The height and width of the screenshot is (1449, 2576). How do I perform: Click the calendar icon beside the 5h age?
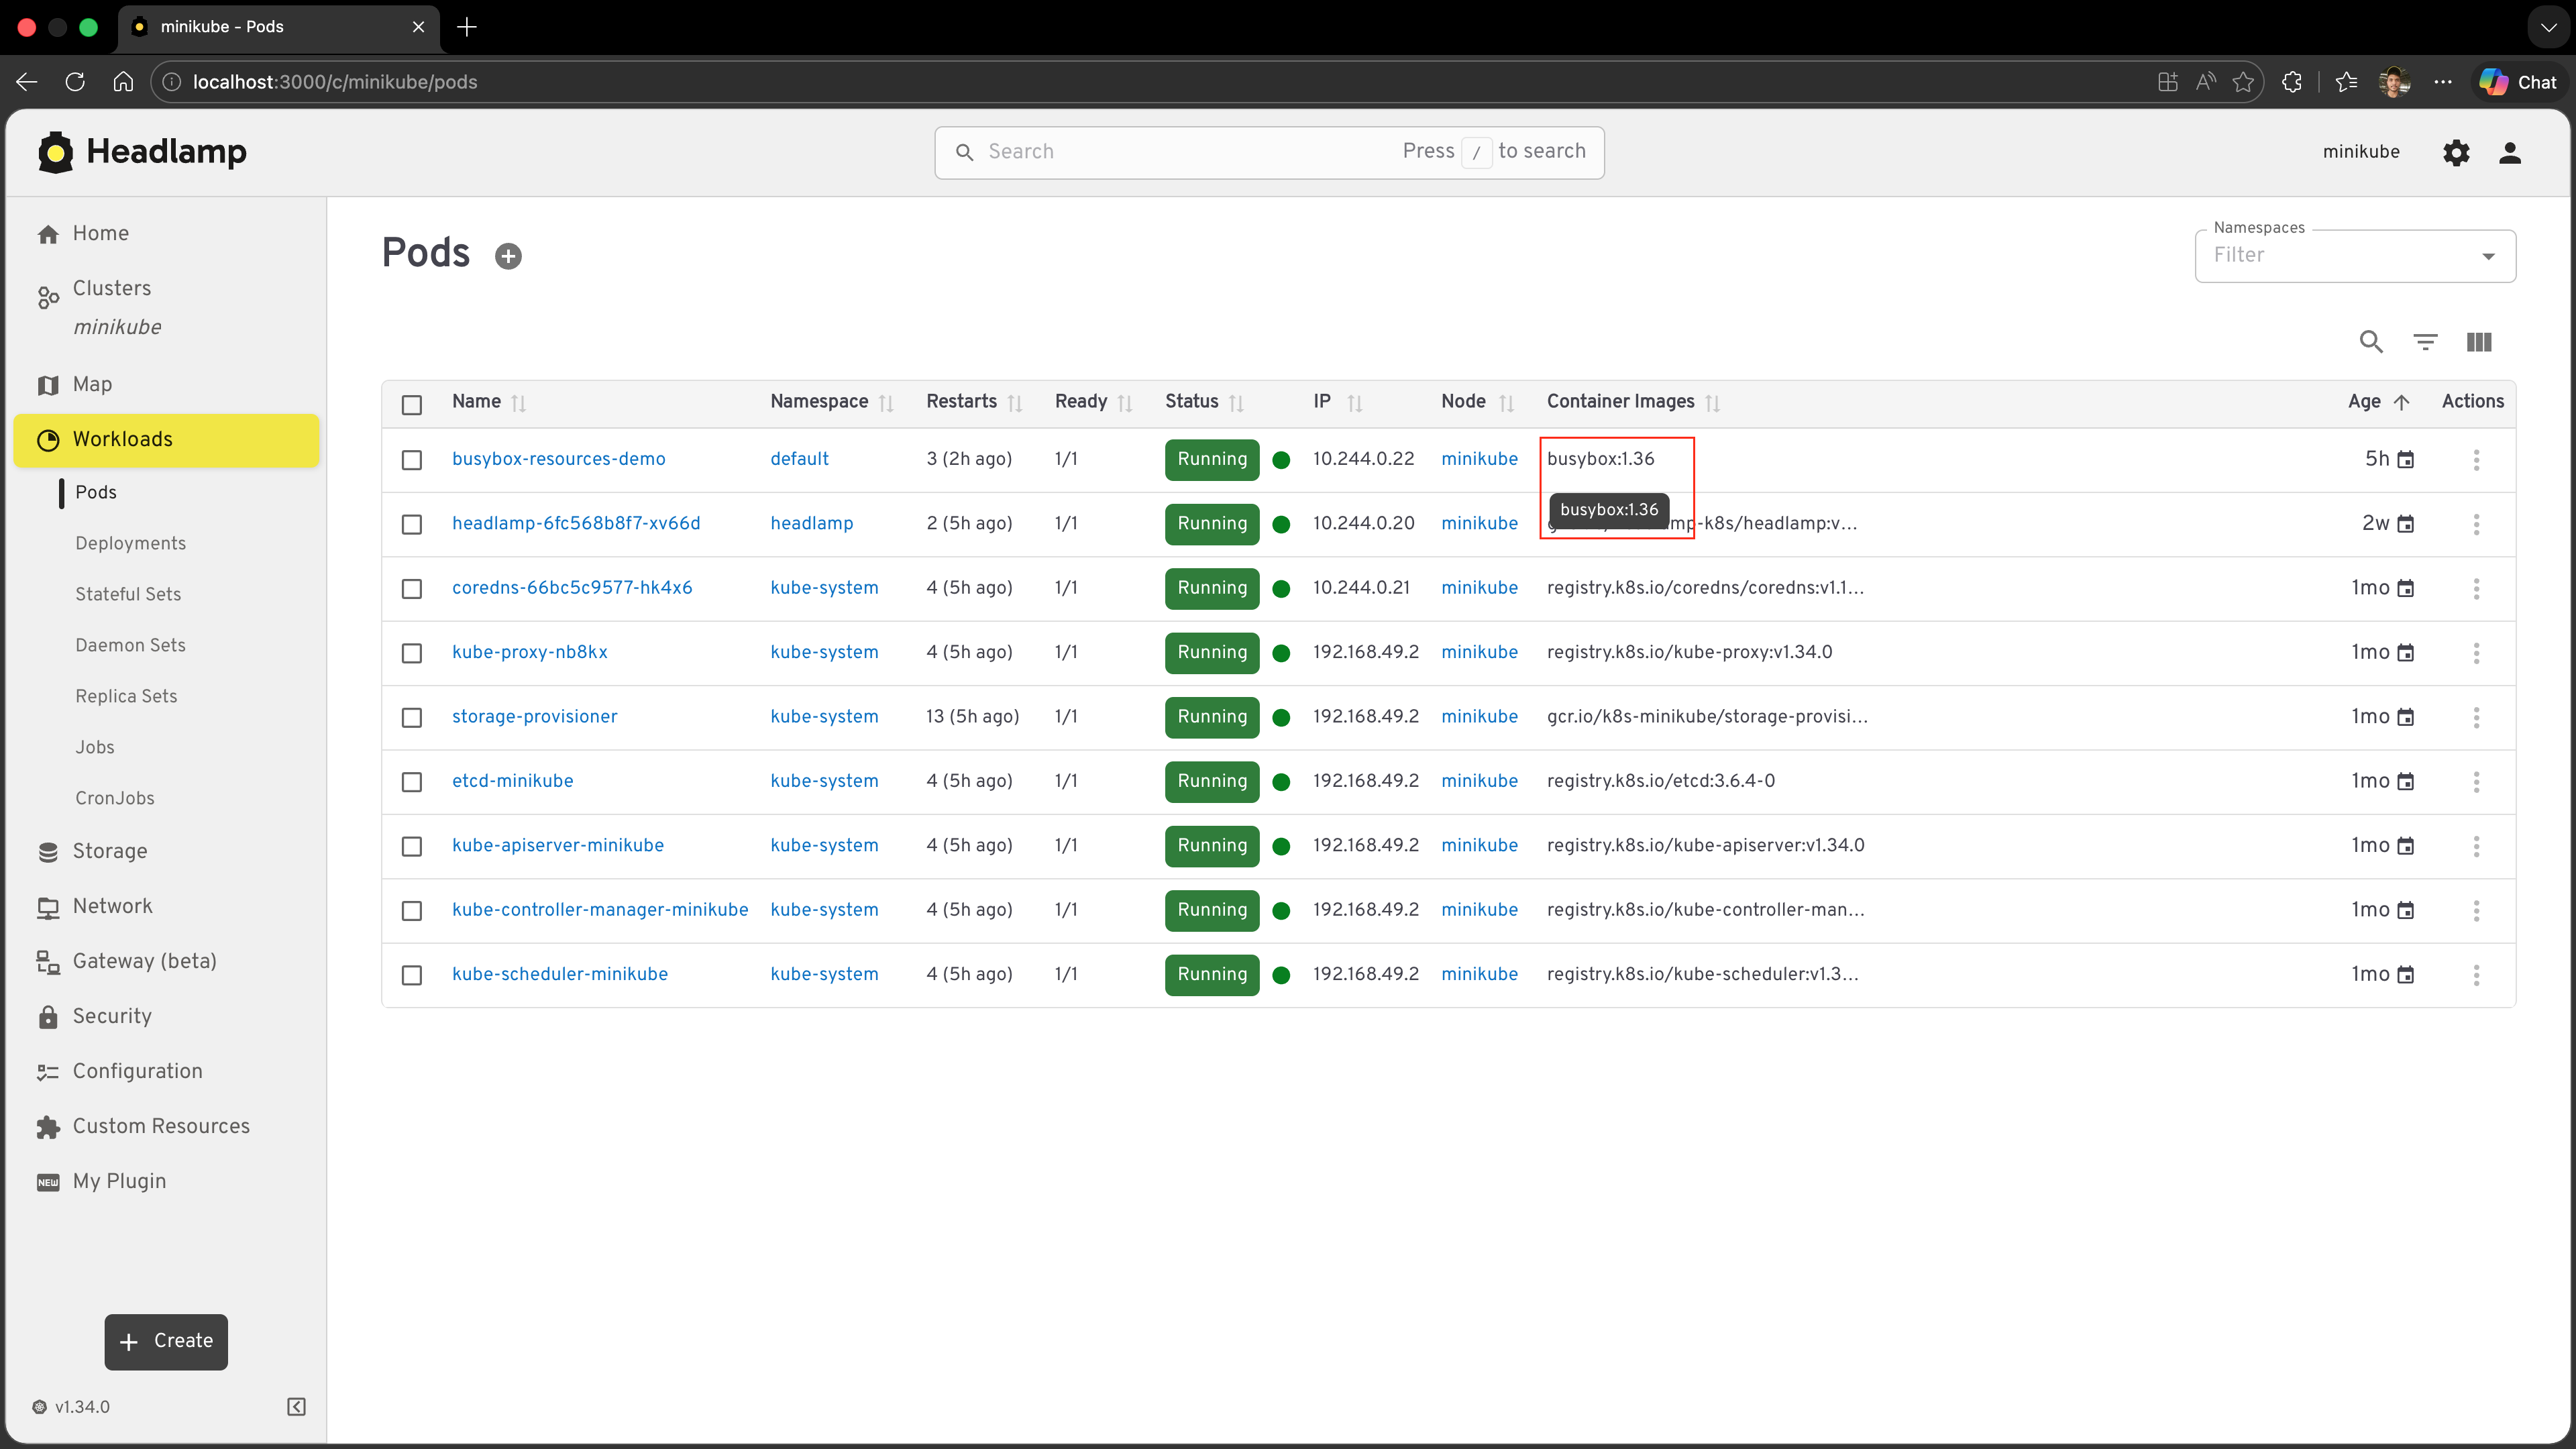(2406, 459)
